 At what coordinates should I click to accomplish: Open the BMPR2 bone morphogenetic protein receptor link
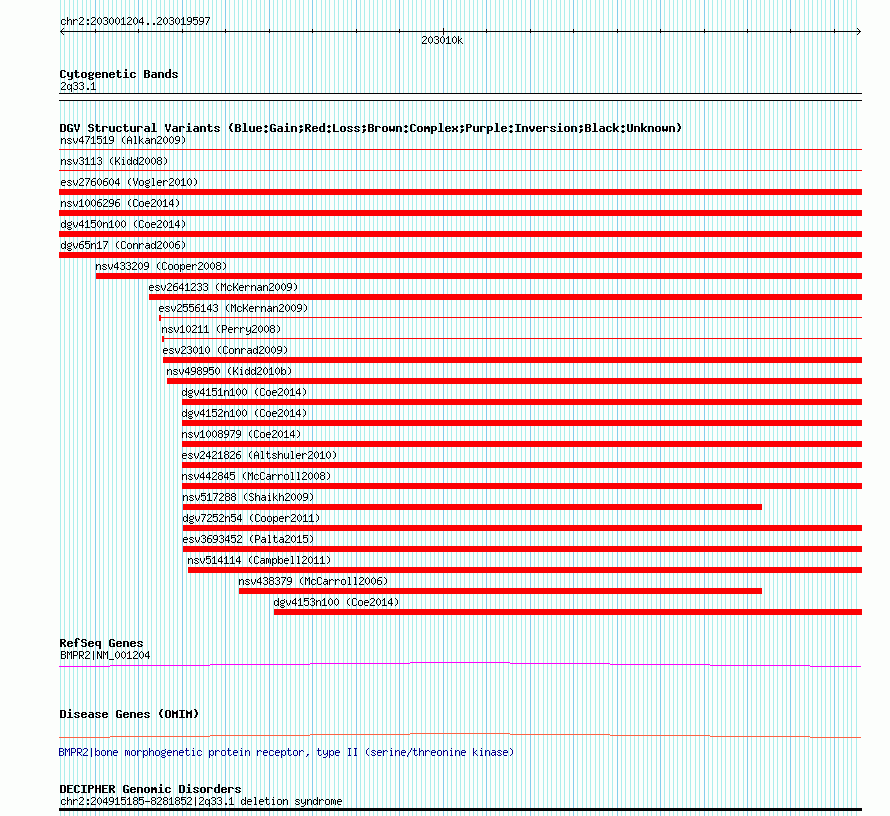286,752
